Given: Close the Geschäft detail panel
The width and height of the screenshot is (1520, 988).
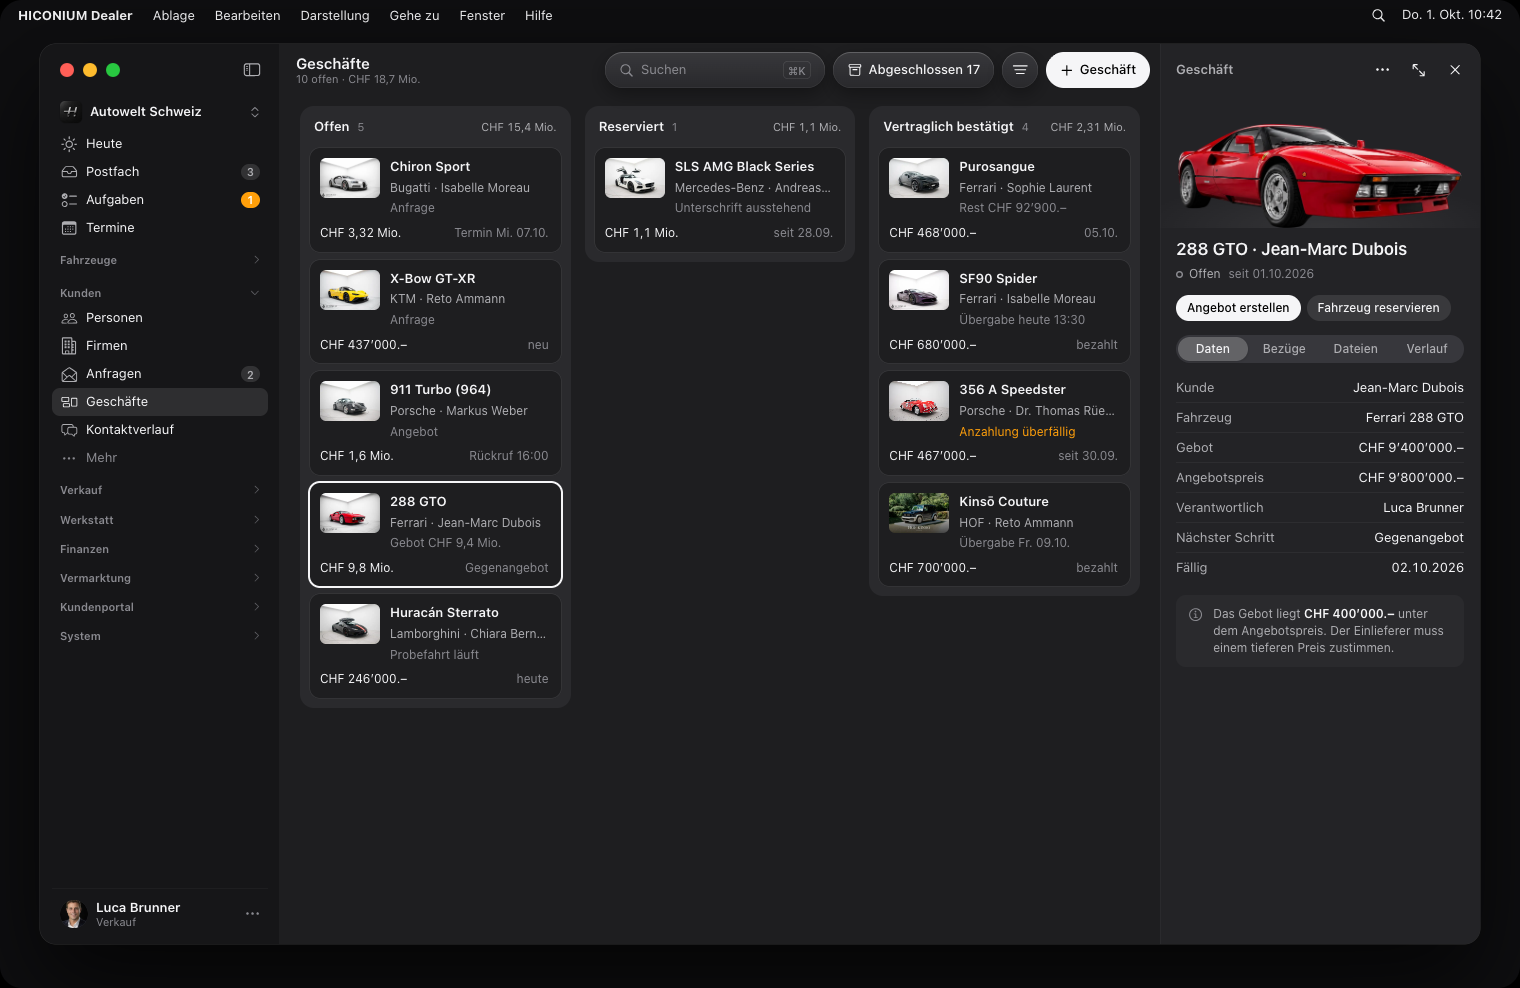Looking at the screenshot, I should click(1455, 70).
